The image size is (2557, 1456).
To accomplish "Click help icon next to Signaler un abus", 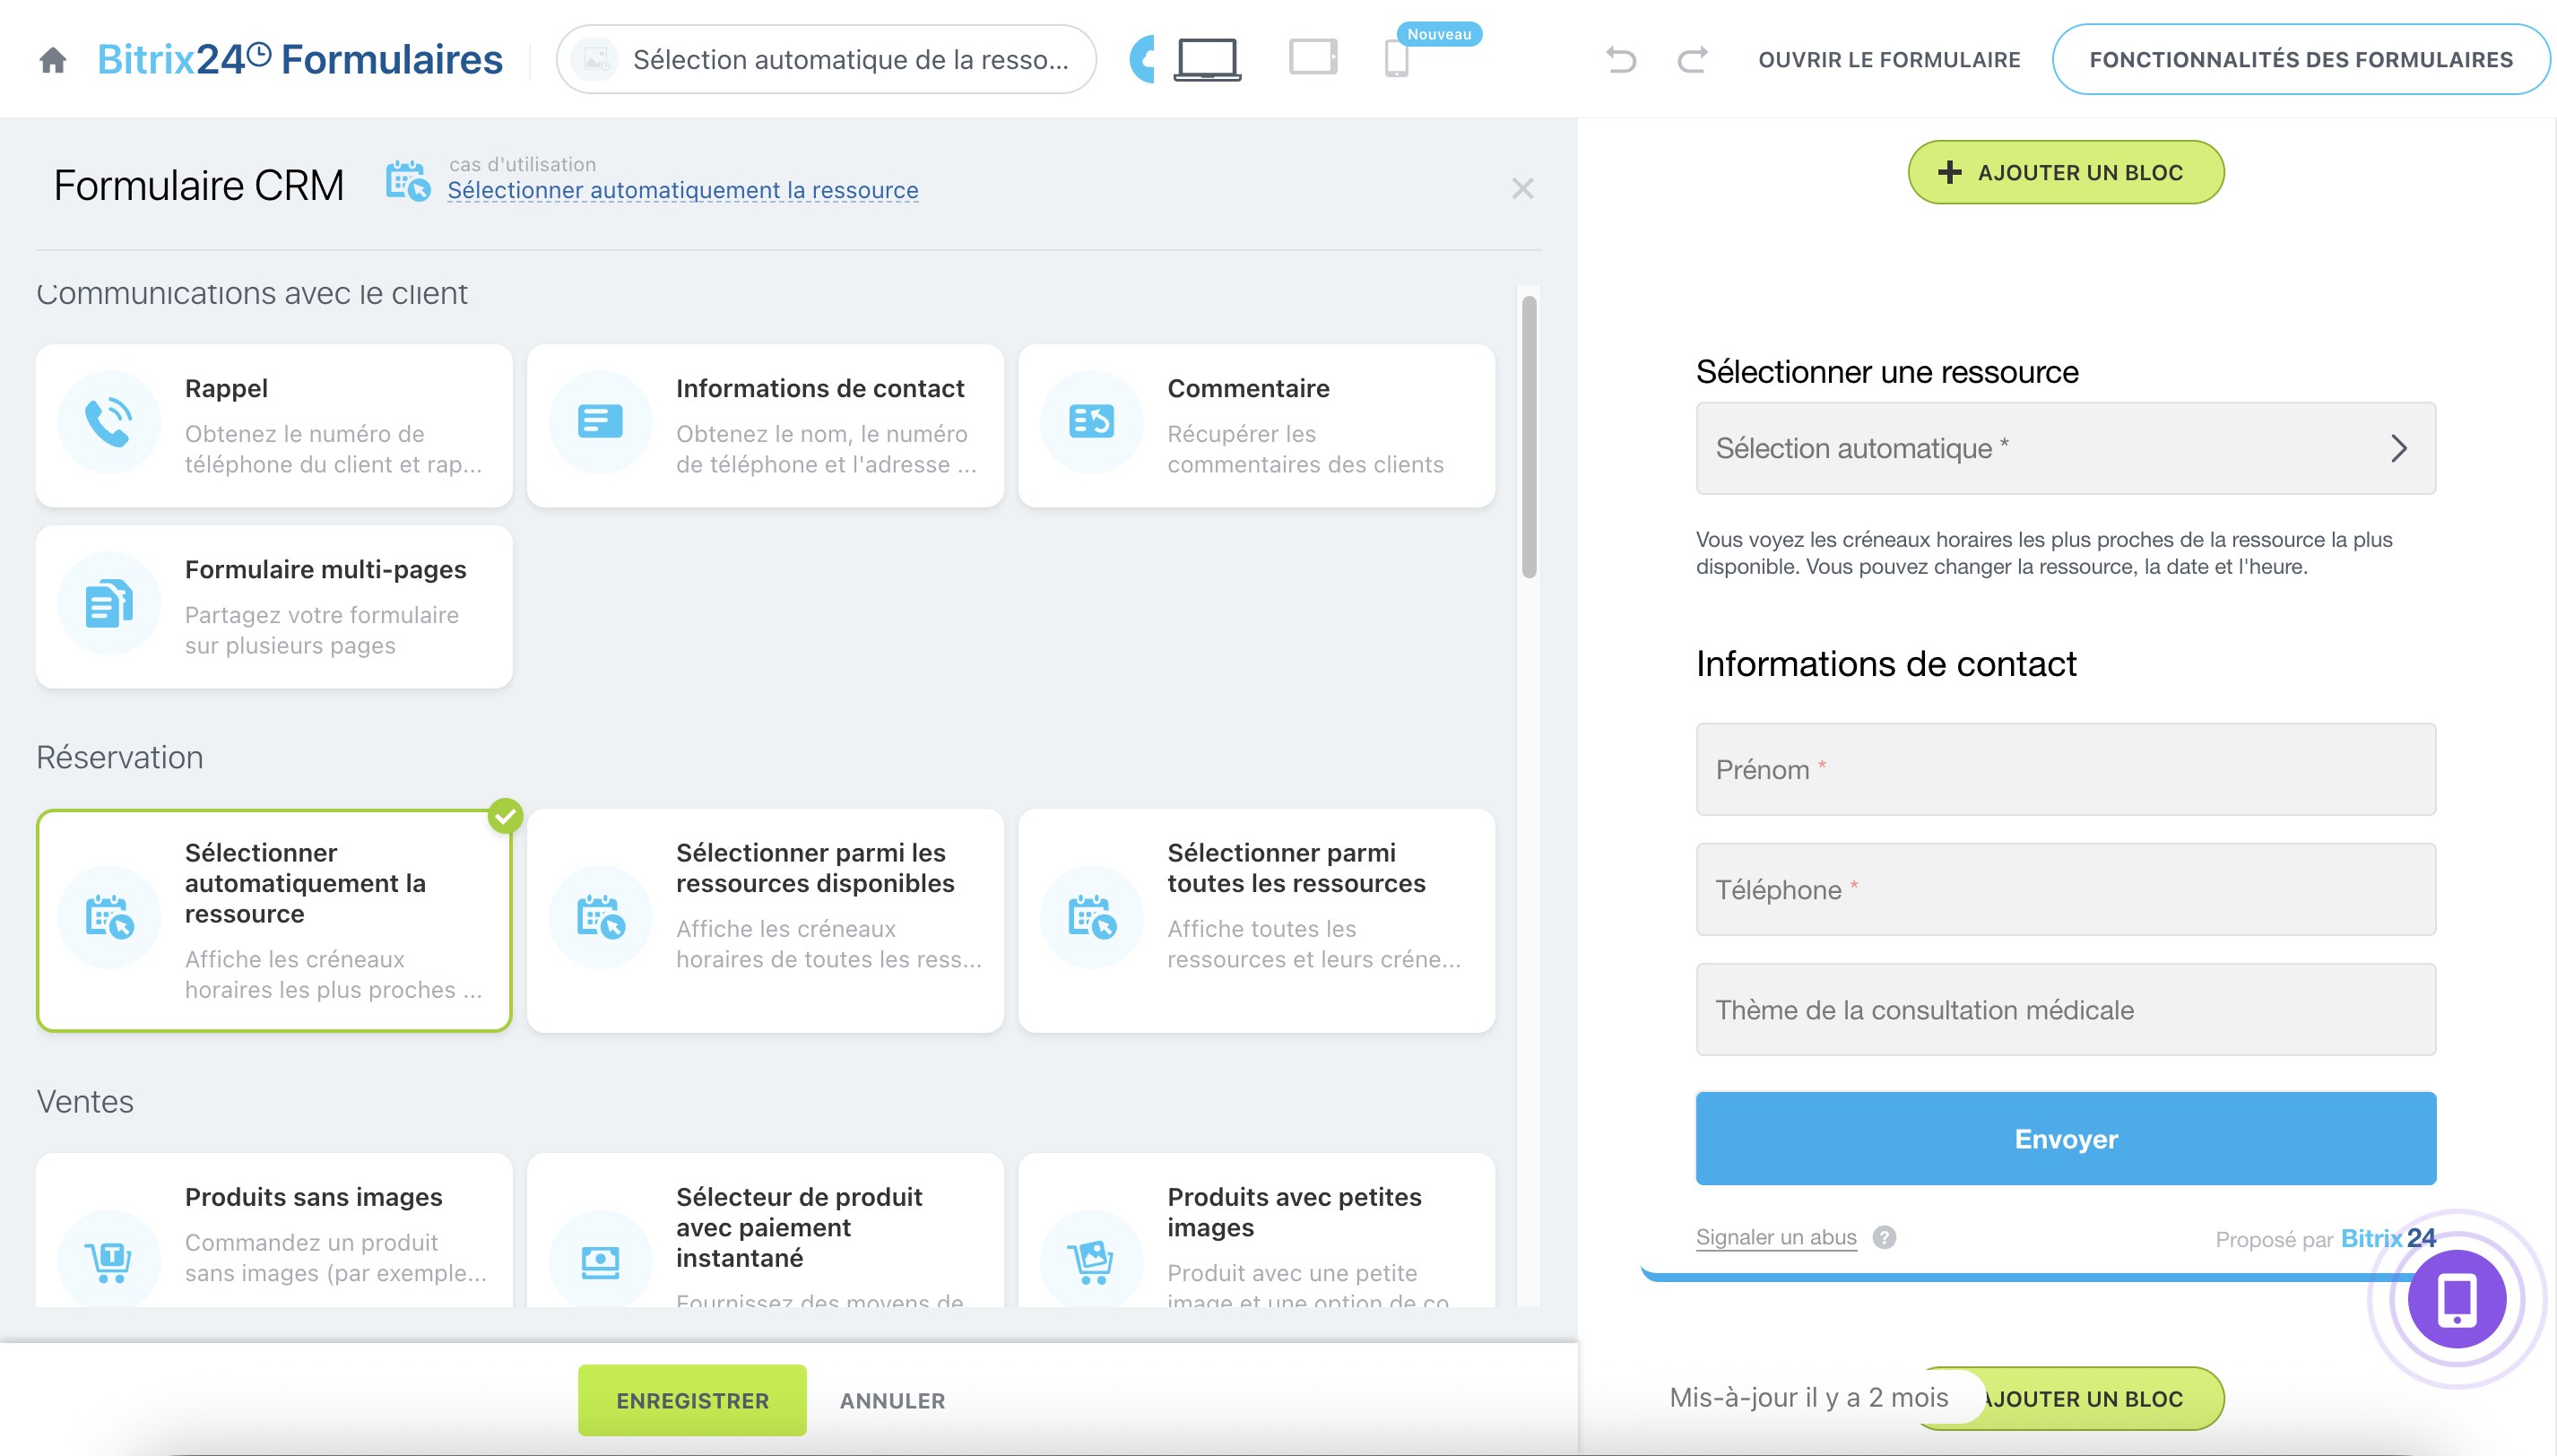I will click(x=1884, y=1237).
